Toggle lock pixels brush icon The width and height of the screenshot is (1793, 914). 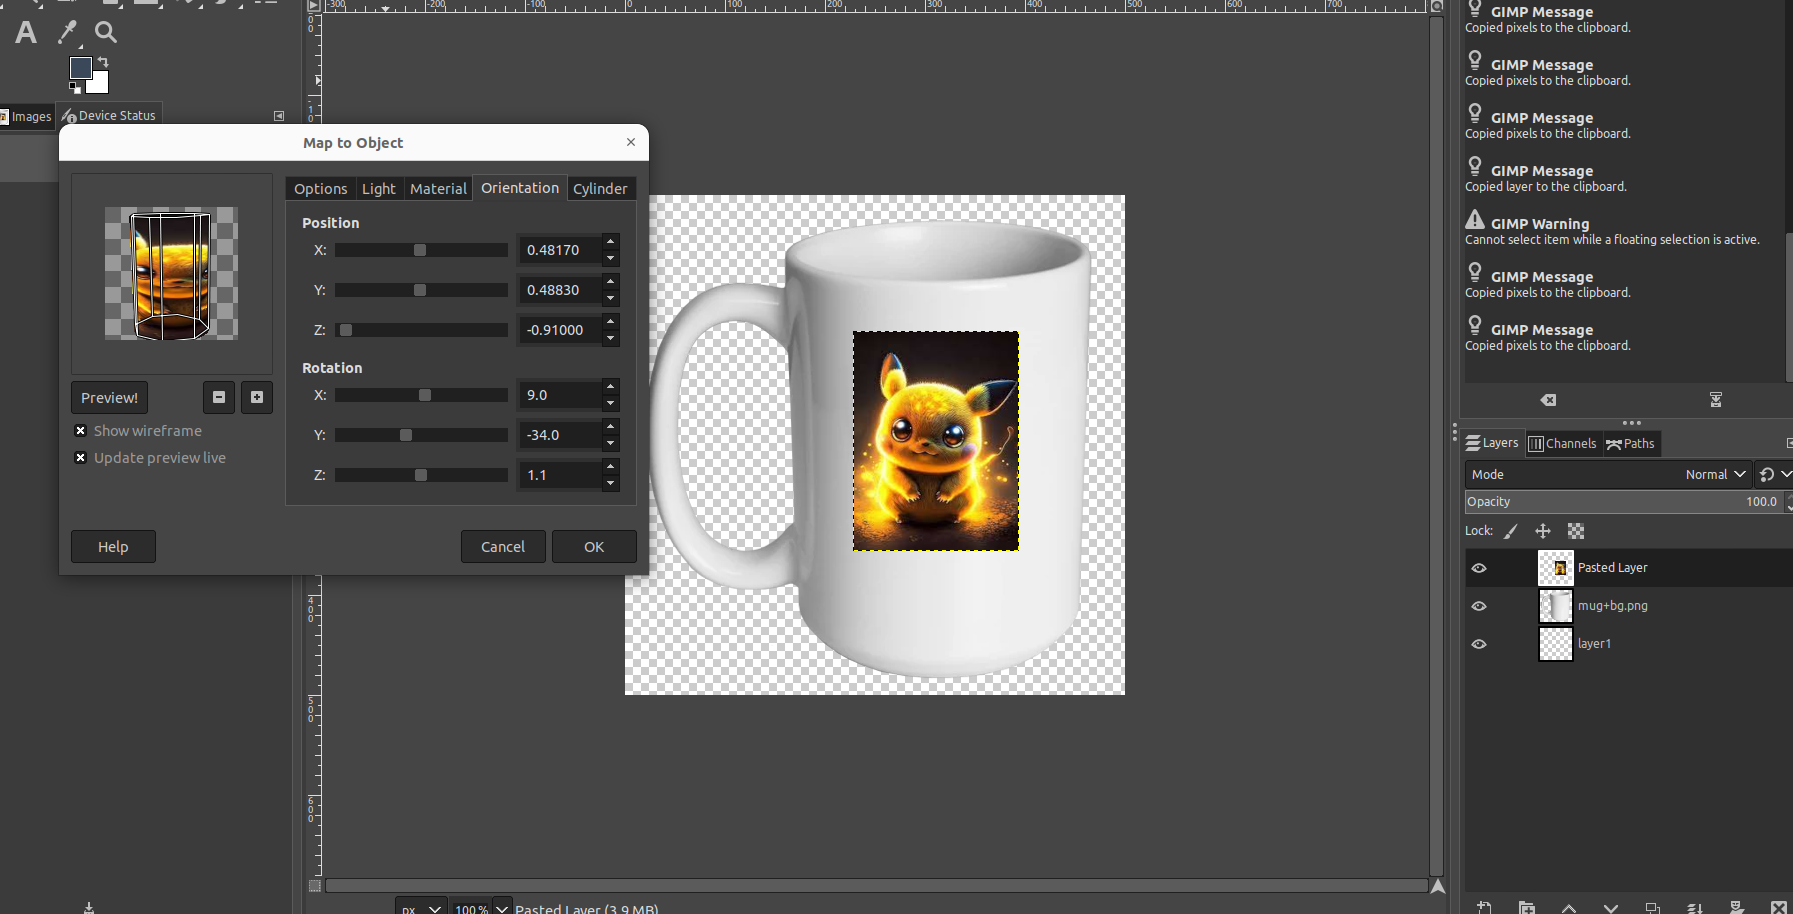click(x=1511, y=531)
